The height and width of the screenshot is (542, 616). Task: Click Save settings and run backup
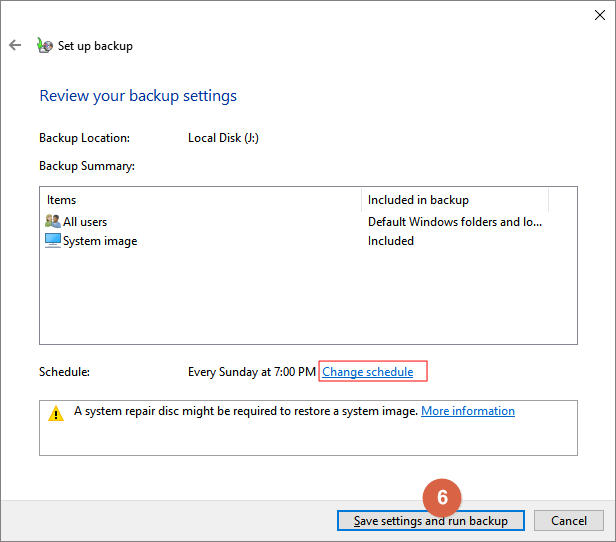click(430, 521)
